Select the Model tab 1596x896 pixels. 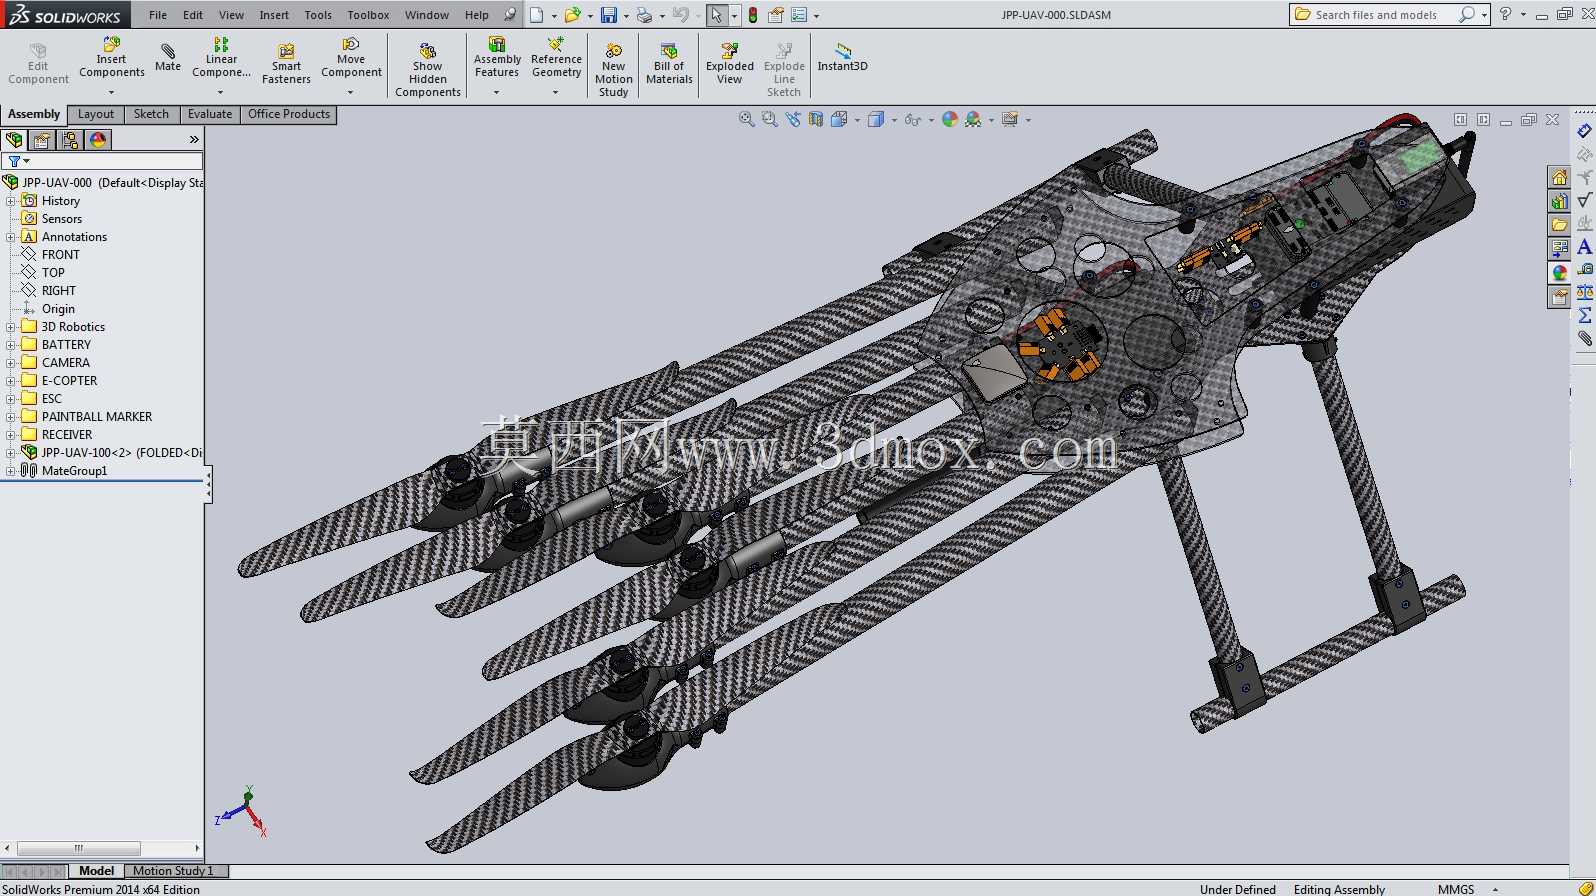pyautogui.click(x=97, y=871)
